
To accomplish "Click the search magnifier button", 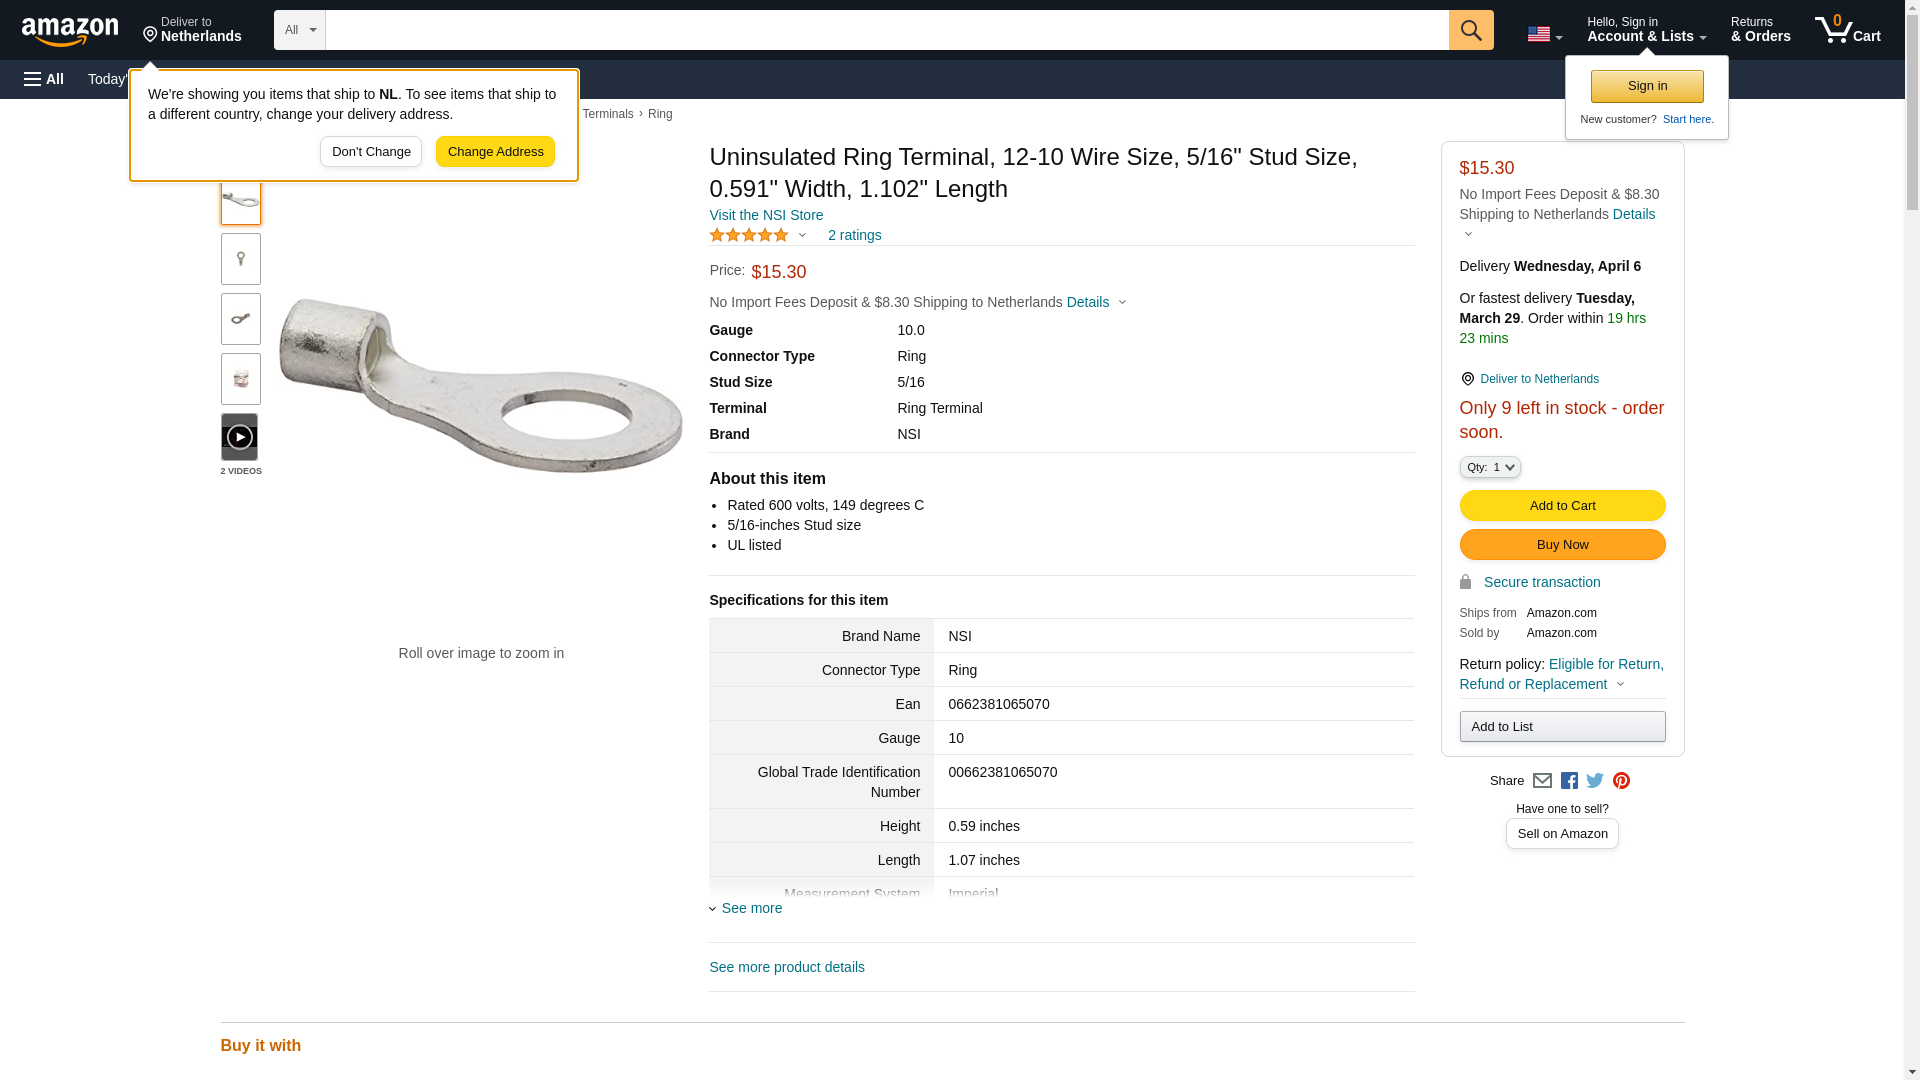I will (1470, 30).
